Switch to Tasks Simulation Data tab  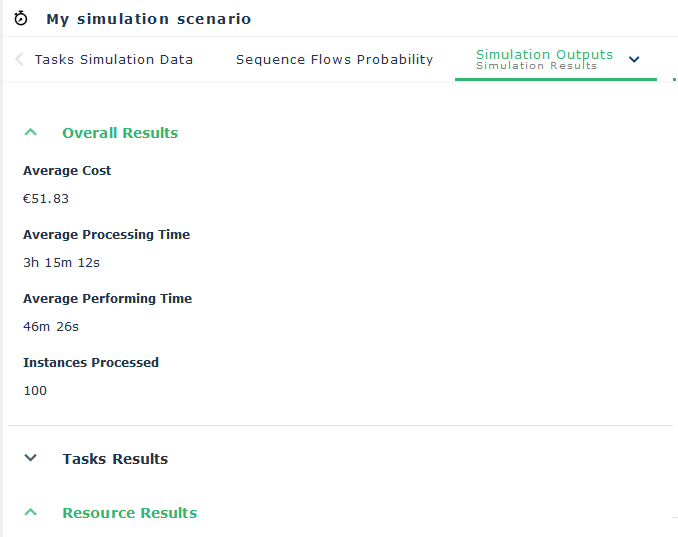113,60
